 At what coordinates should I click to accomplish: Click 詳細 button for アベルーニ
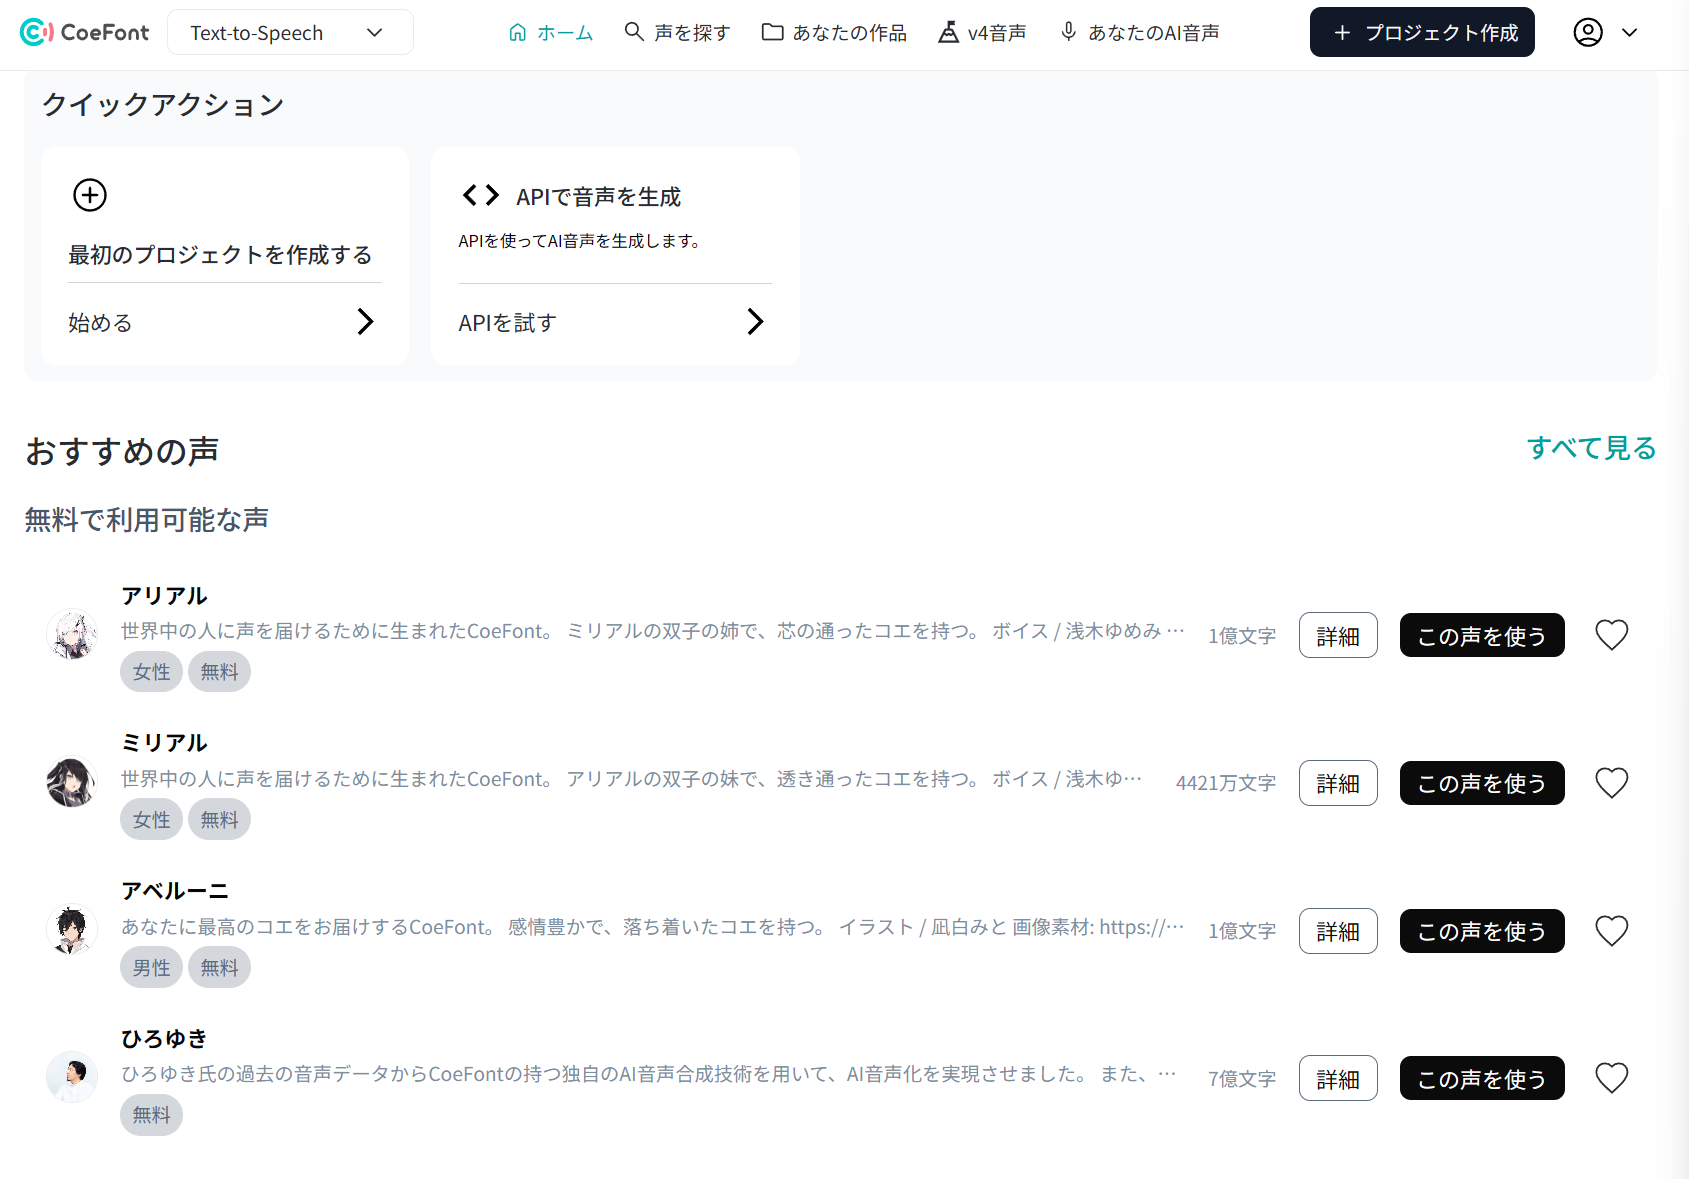click(1338, 931)
